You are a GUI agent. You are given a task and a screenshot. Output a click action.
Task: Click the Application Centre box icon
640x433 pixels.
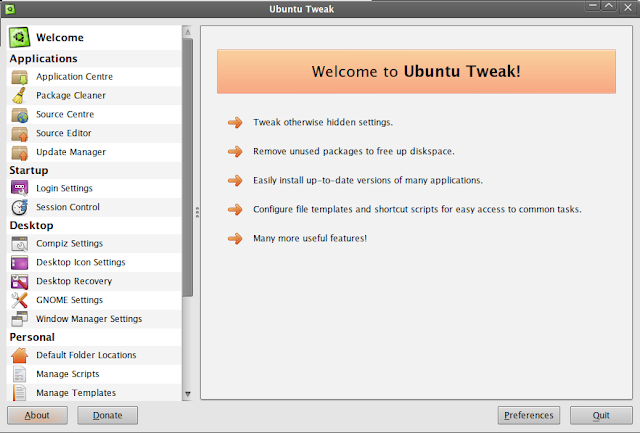click(x=20, y=77)
